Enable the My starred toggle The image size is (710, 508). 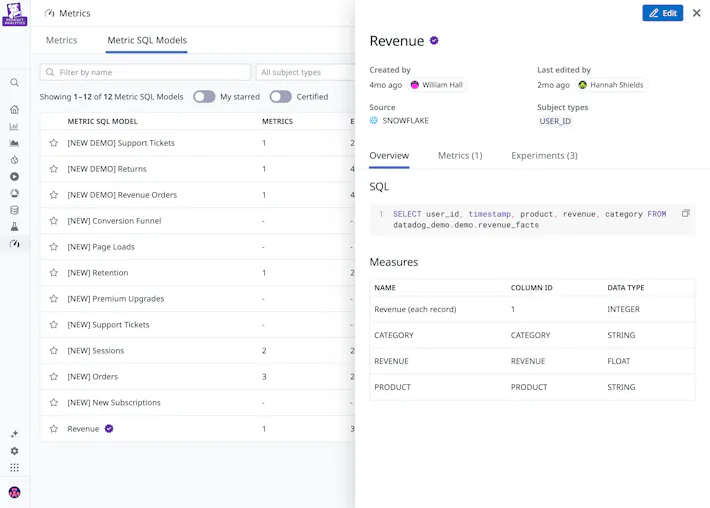204,97
